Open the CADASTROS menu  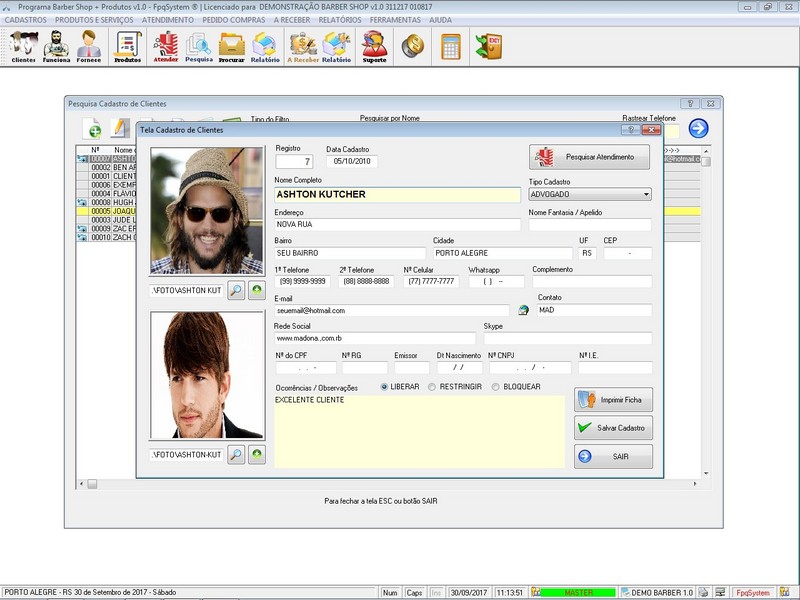pos(26,20)
